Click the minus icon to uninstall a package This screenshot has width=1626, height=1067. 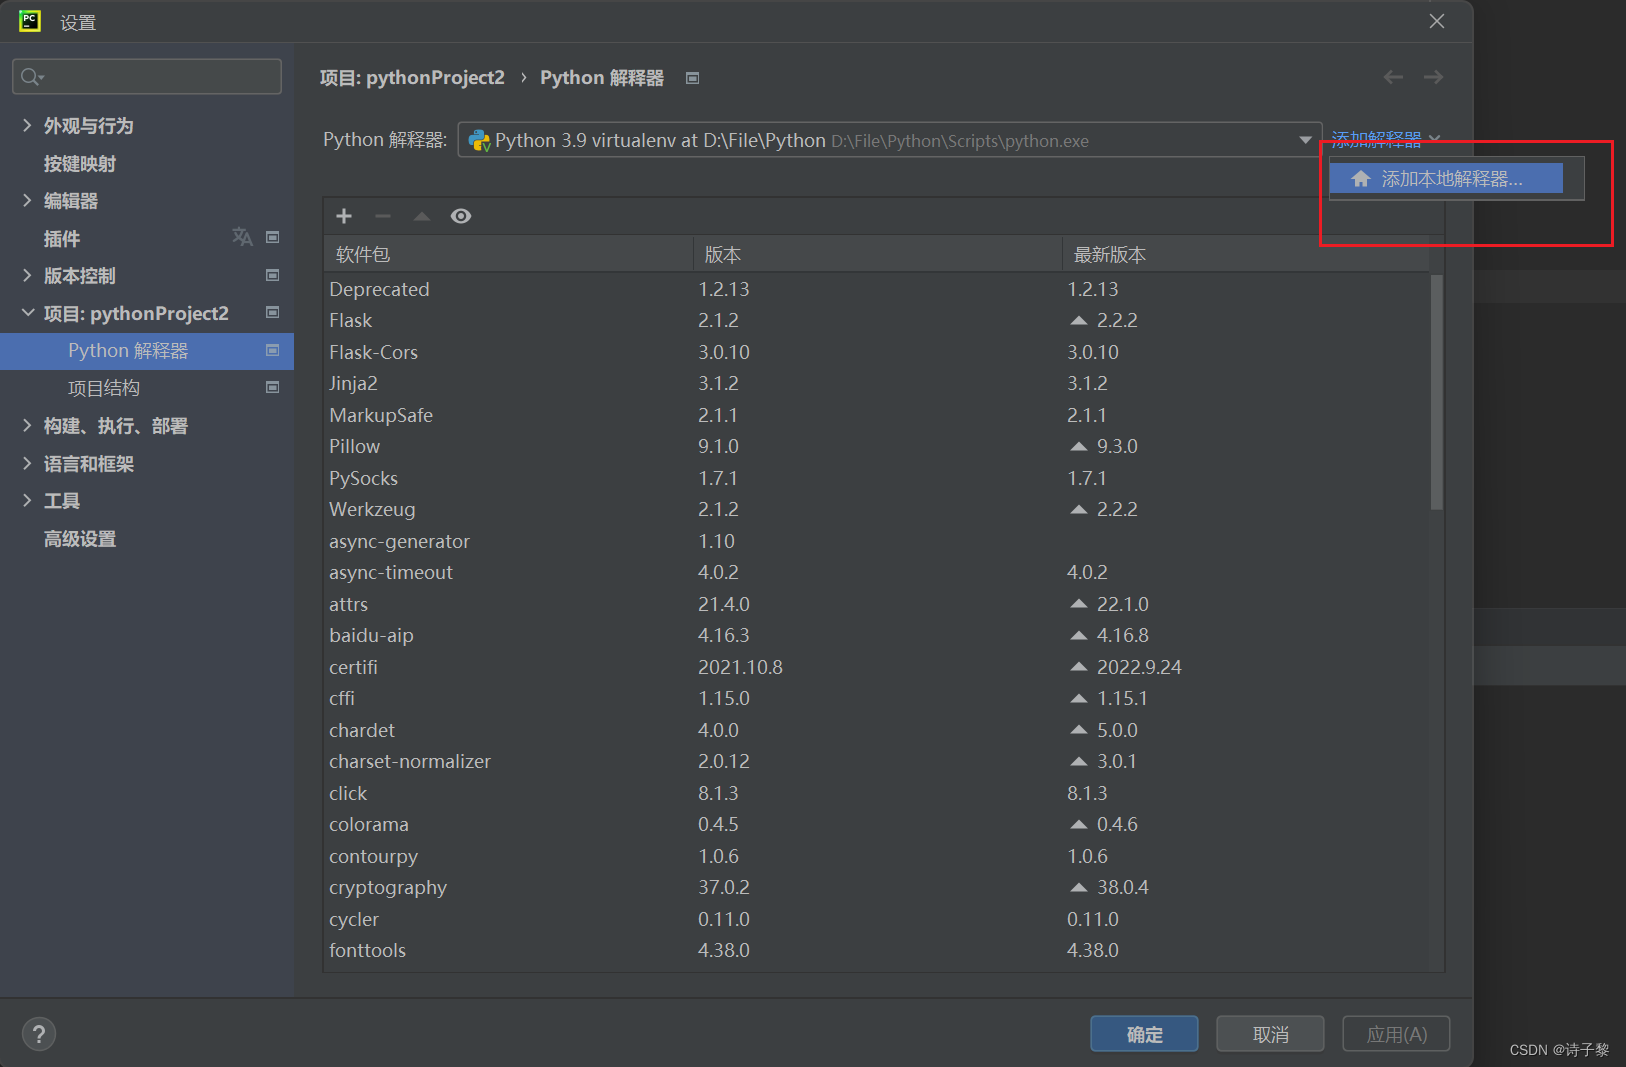pos(382,215)
